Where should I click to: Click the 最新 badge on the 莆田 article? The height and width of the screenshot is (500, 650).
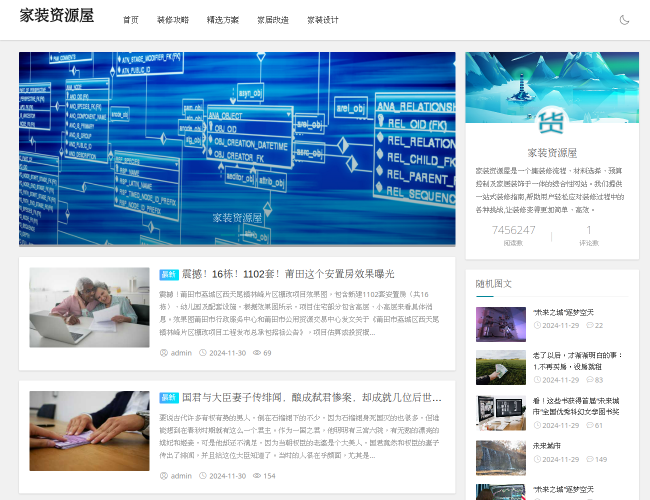click(x=169, y=274)
